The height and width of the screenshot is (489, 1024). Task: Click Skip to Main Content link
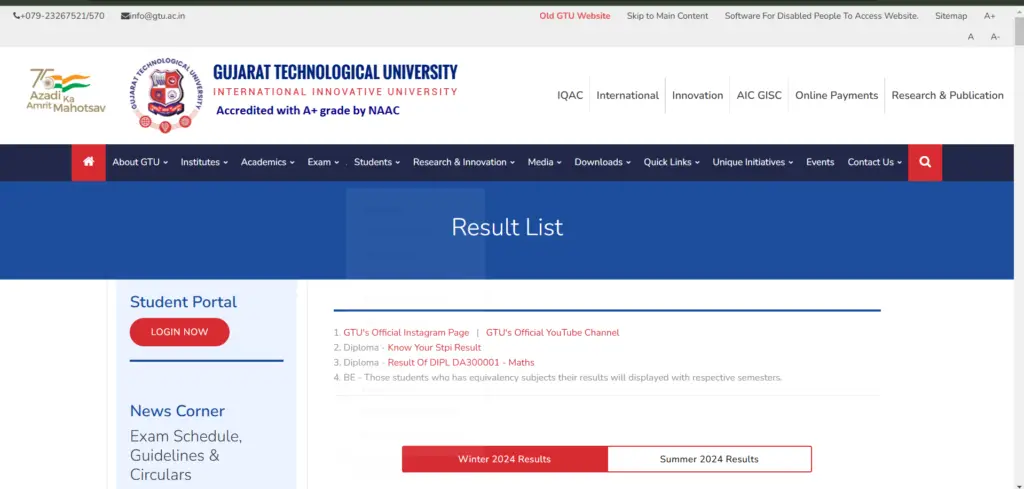click(667, 16)
